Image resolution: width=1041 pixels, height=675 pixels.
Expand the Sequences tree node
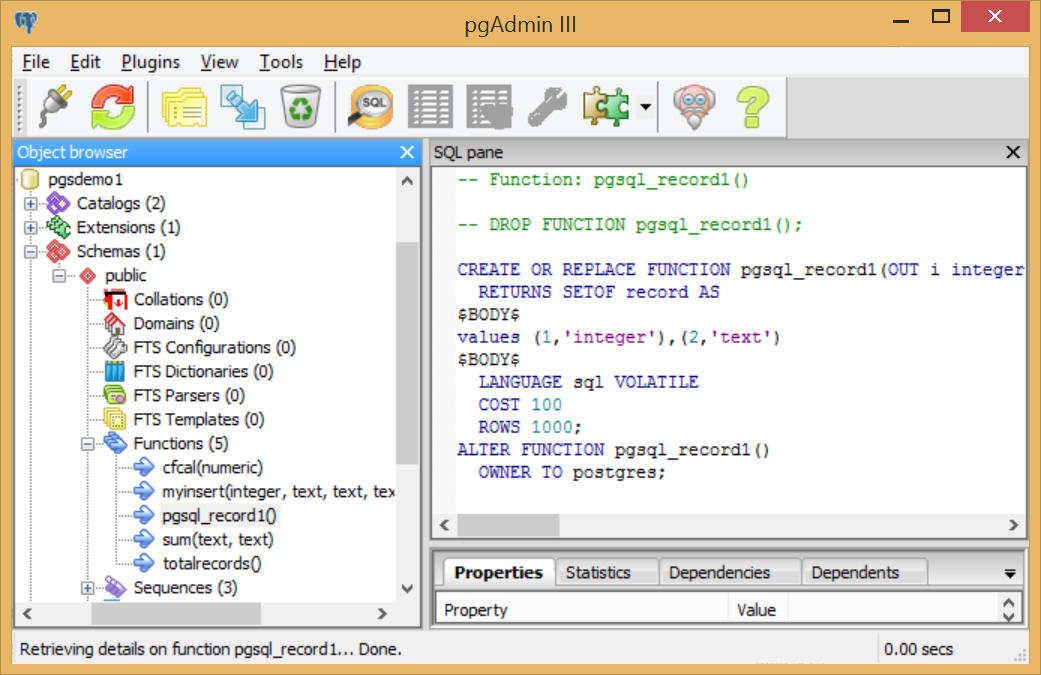tap(87, 588)
